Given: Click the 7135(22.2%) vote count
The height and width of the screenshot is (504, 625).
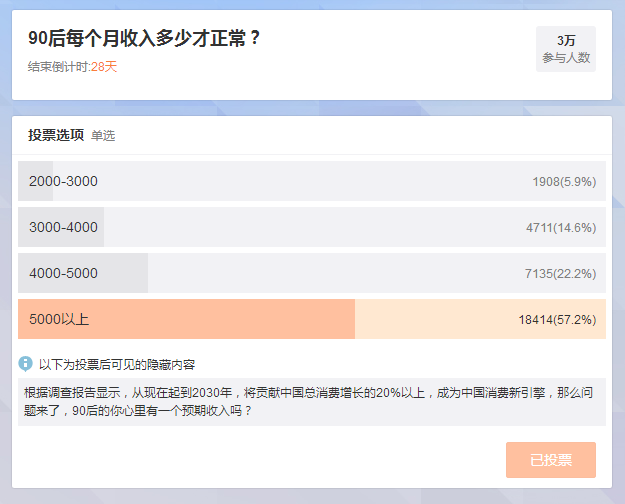Looking at the screenshot, I should (x=560, y=274).
